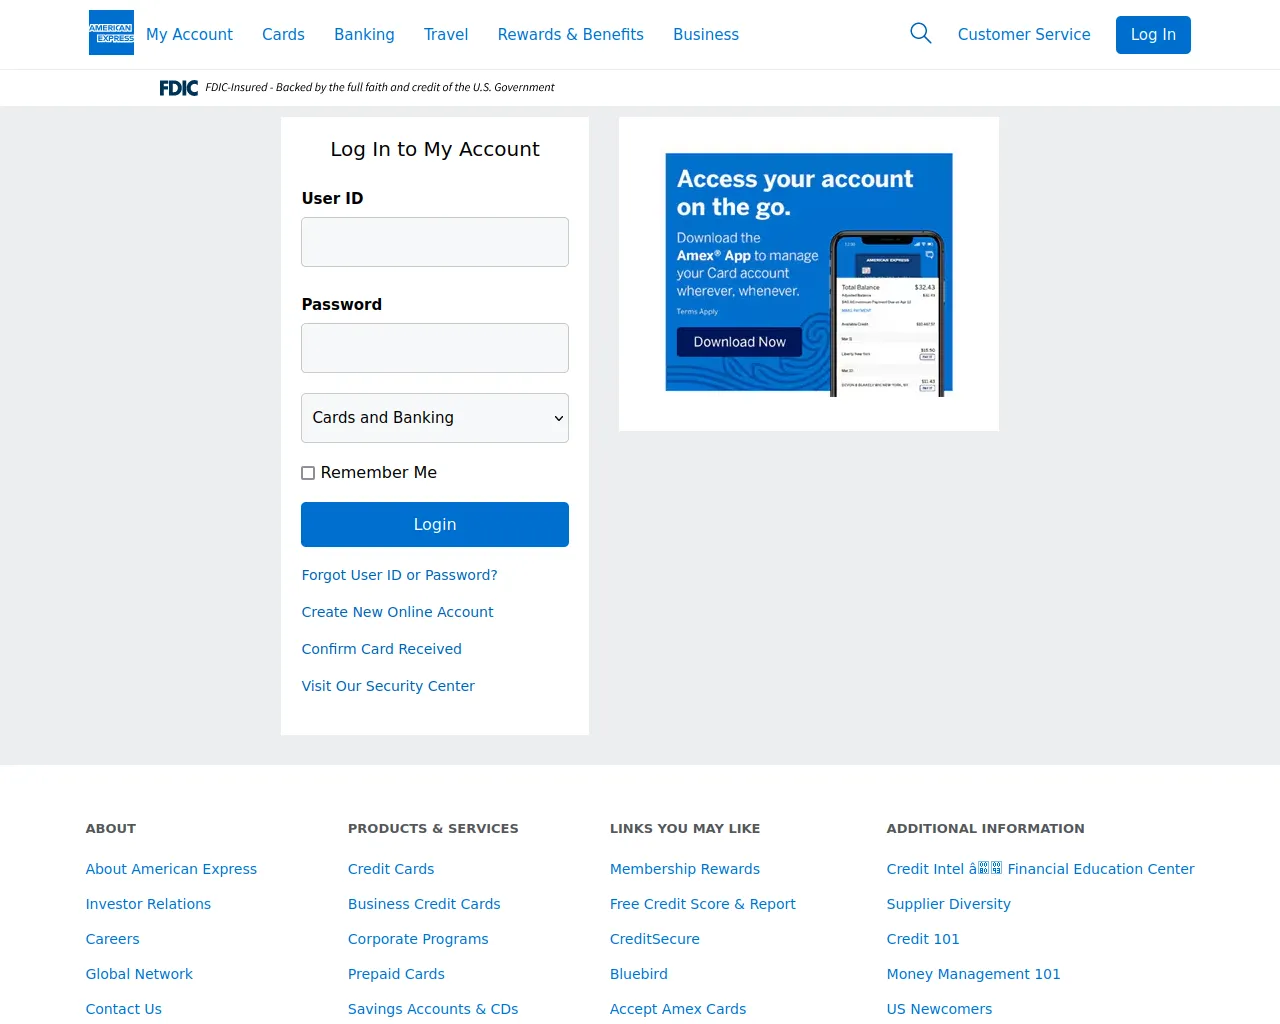Open Savings Accounts & CDs link
The height and width of the screenshot is (1024, 1280).
point(433,1009)
